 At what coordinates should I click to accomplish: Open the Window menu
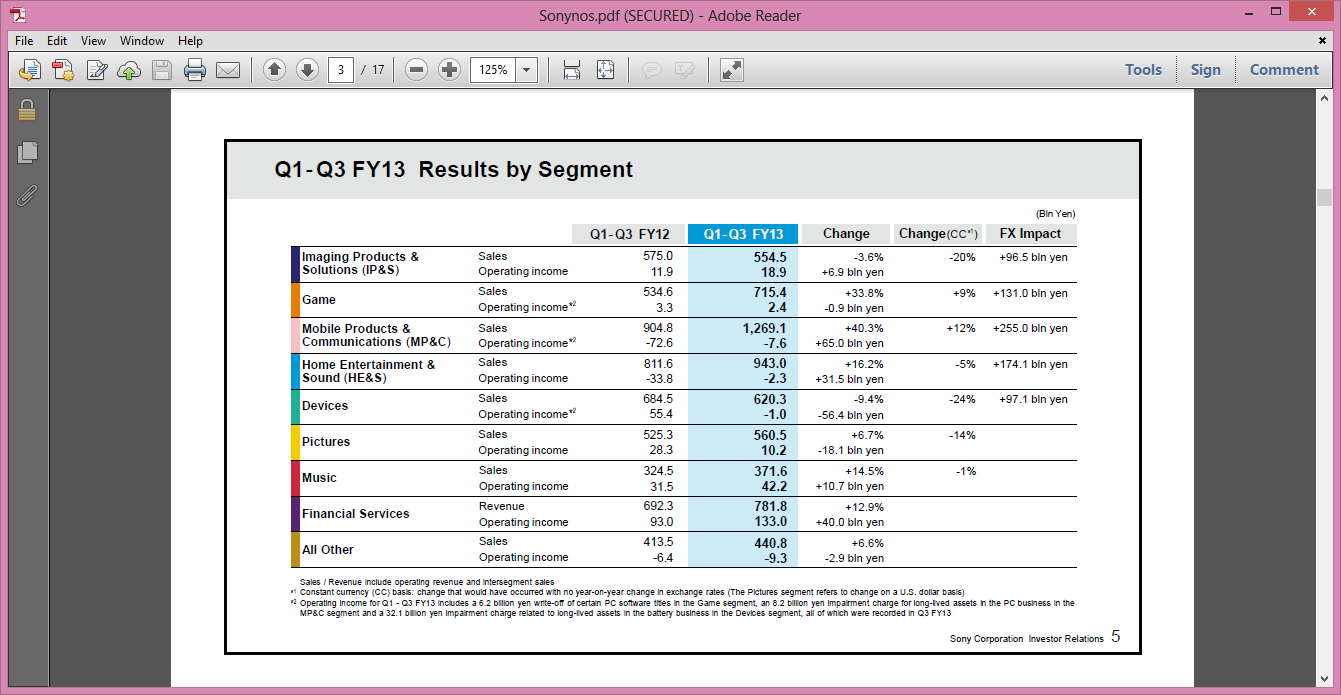pyautogui.click(x=142, y=41)
